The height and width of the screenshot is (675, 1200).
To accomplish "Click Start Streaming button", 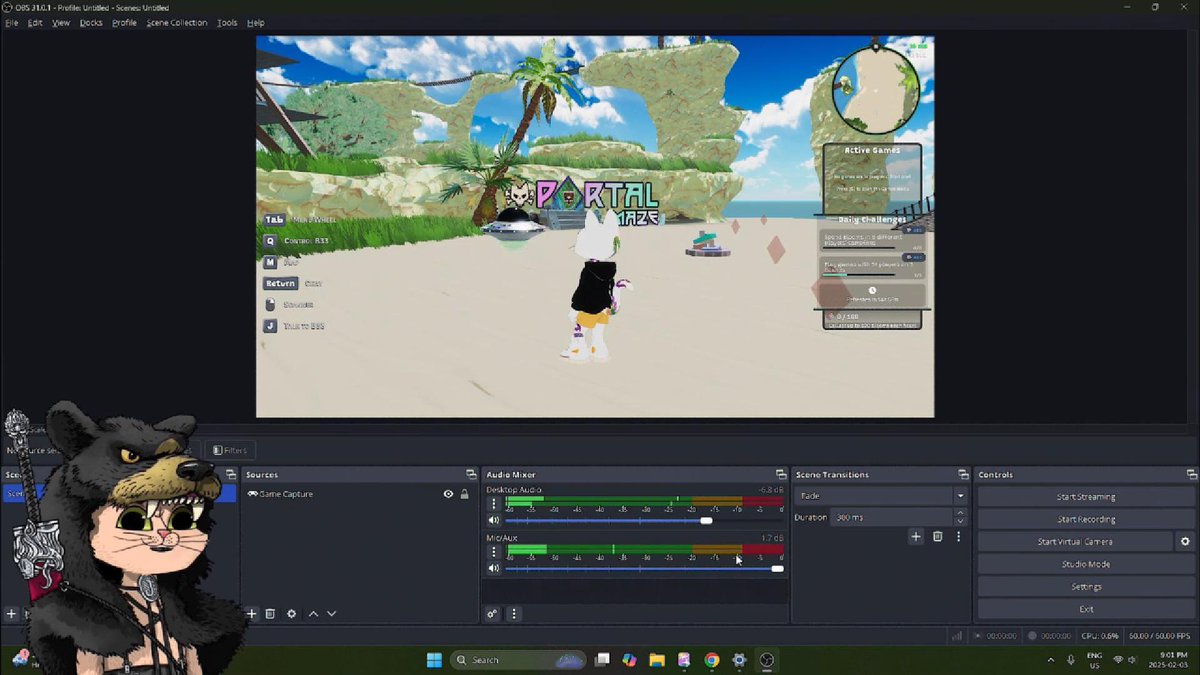I will (1086, 496).
